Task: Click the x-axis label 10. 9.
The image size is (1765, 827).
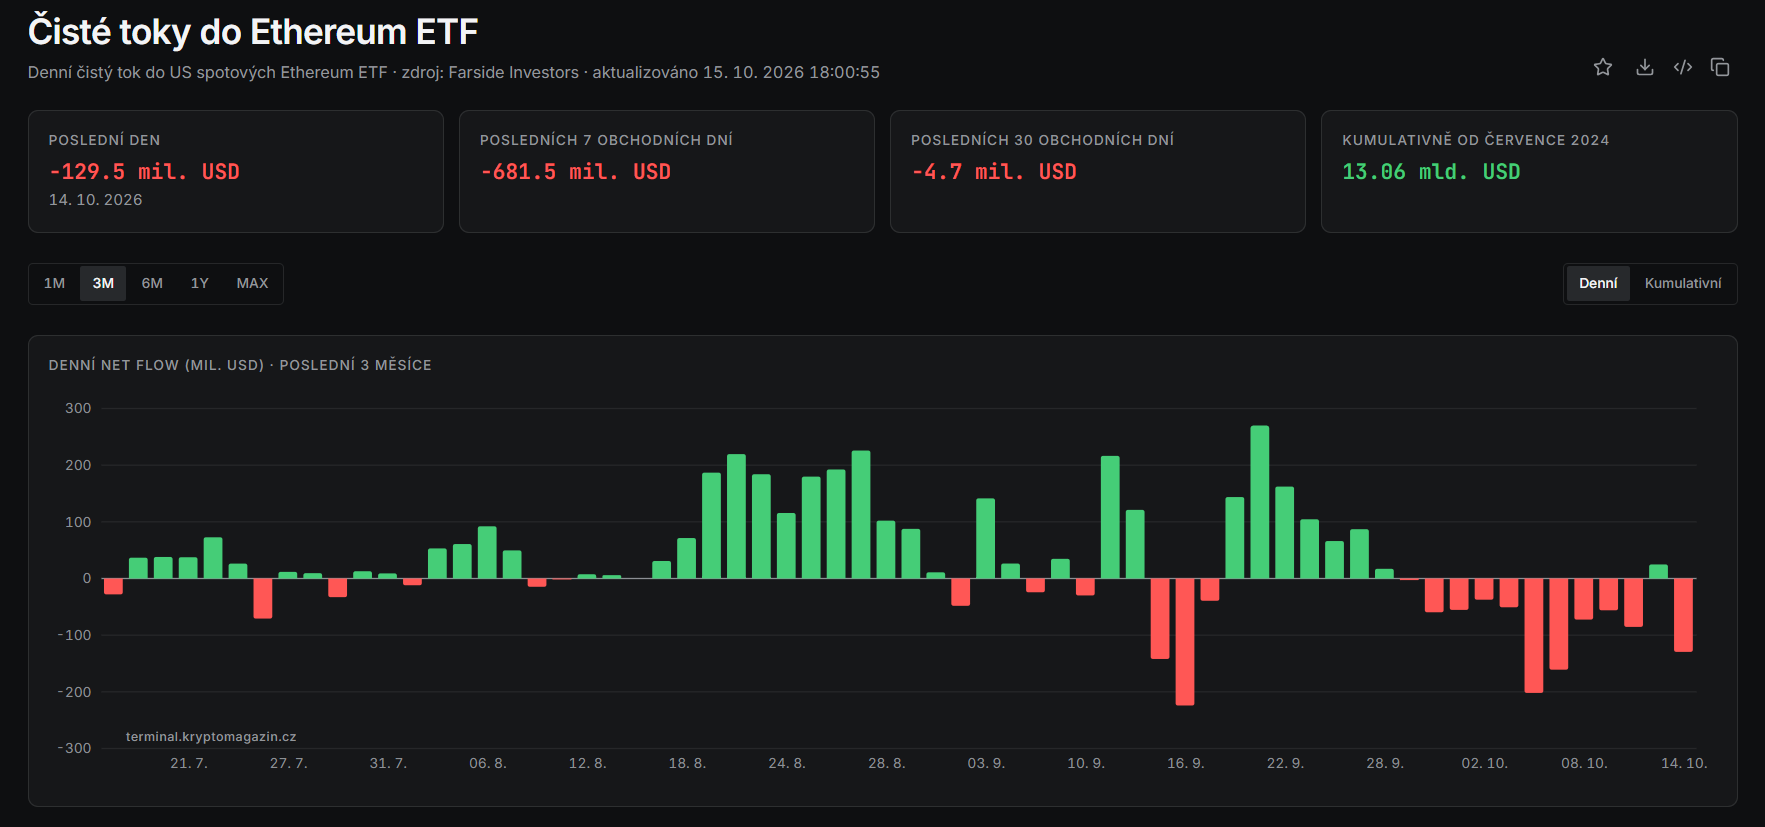Action: 1086,763
